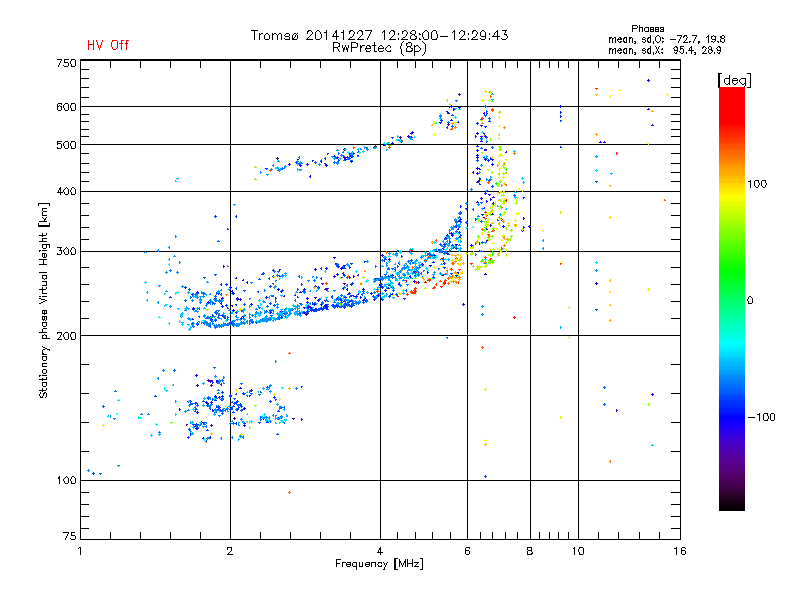The image size is (800, 600).
Task: Click the Stationary phase Virtual Height axis label
Action: coord(44,300)
